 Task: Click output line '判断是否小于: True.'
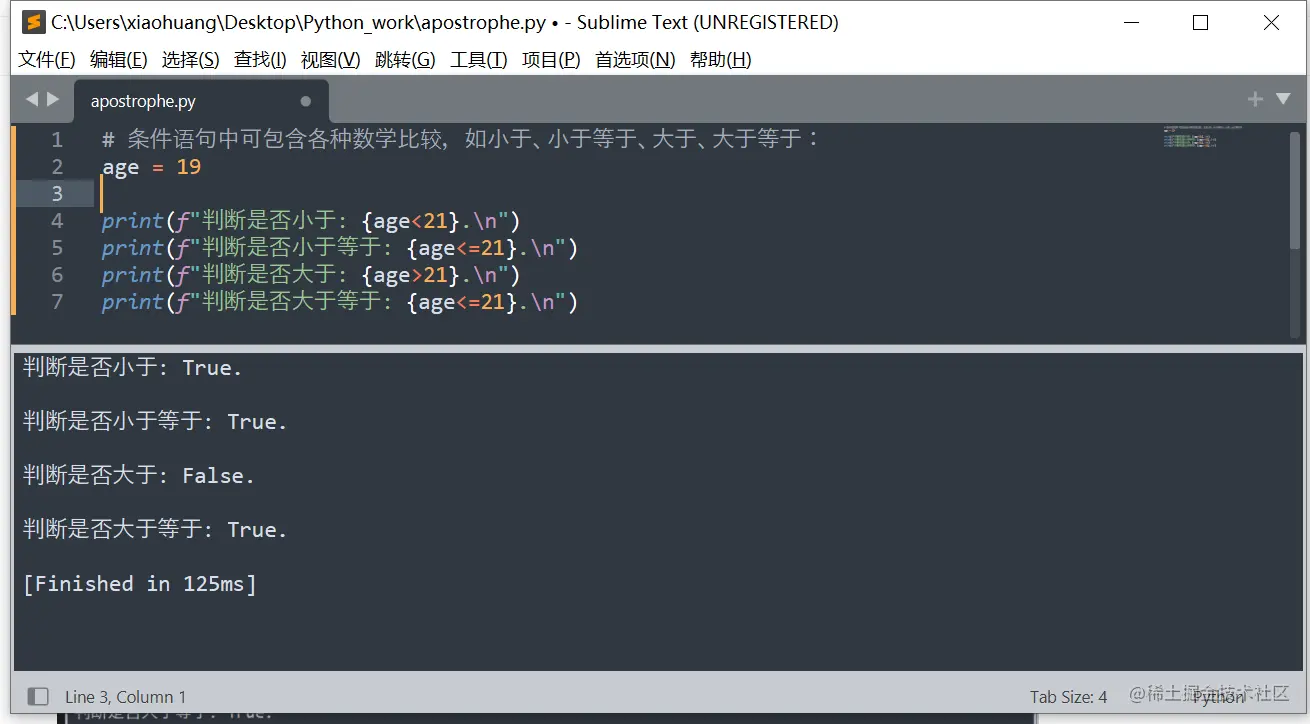[x=133, y=368]
